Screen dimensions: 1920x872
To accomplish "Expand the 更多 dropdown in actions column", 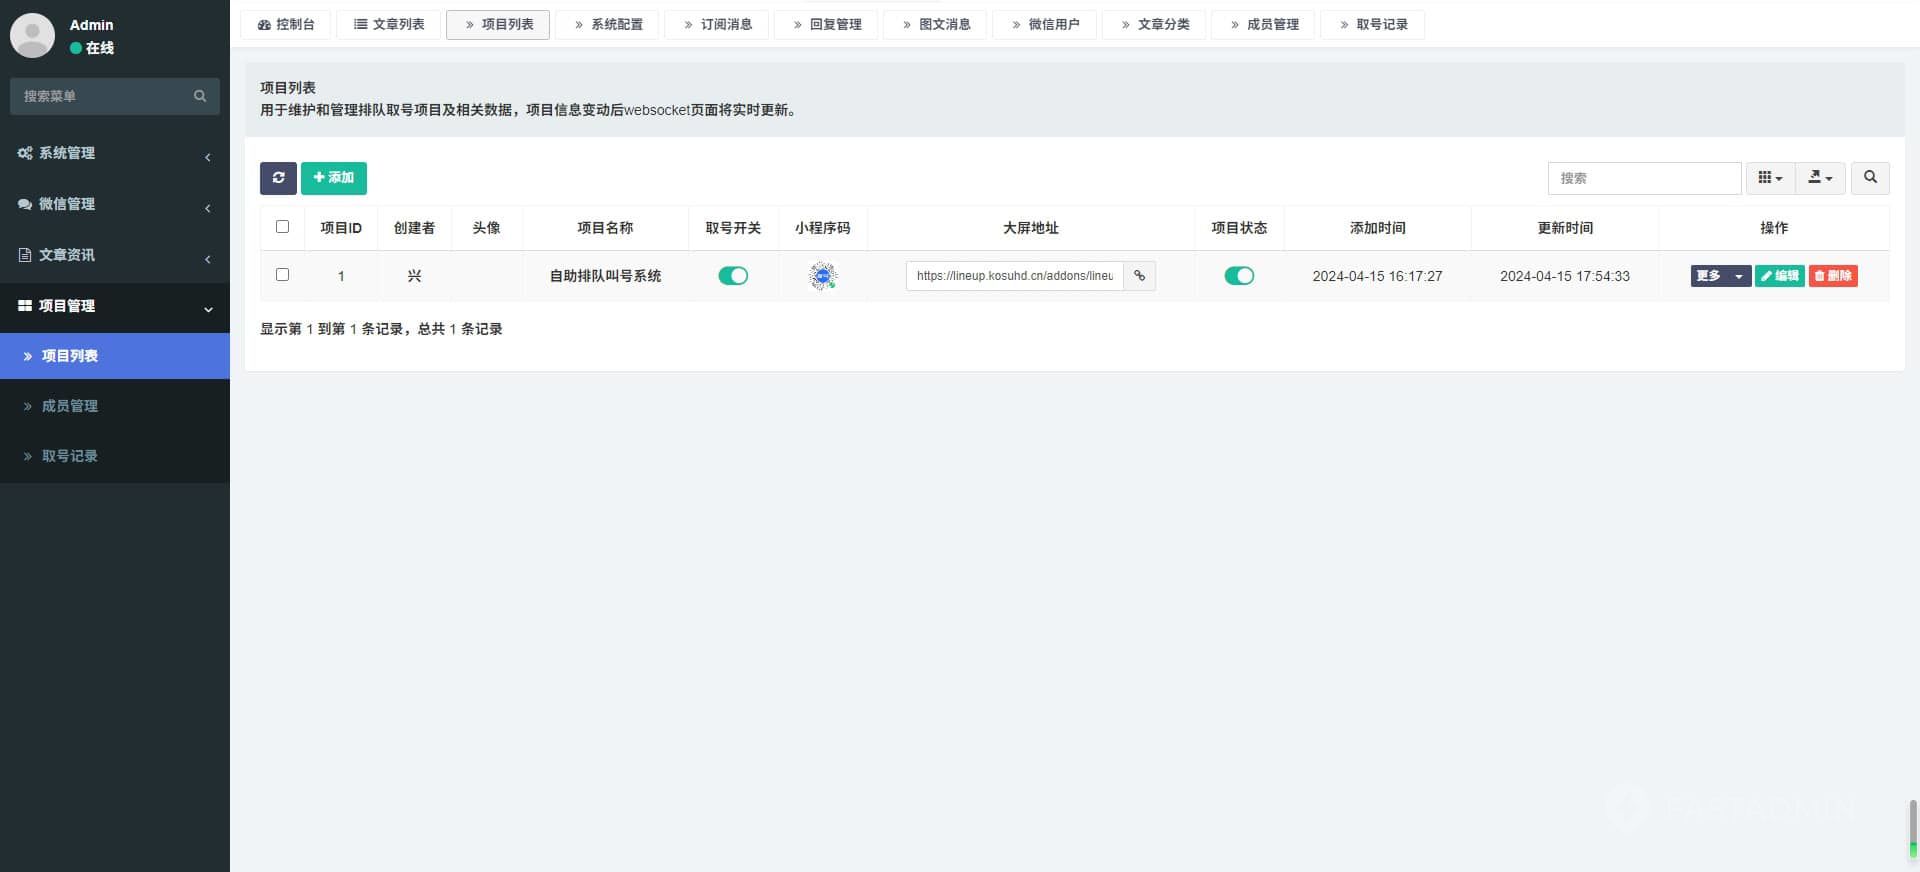I will pos(1720,276).
